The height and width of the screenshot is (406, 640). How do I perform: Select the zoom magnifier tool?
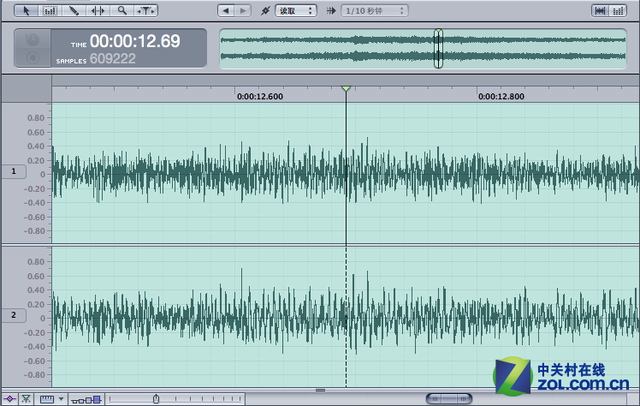122,10
